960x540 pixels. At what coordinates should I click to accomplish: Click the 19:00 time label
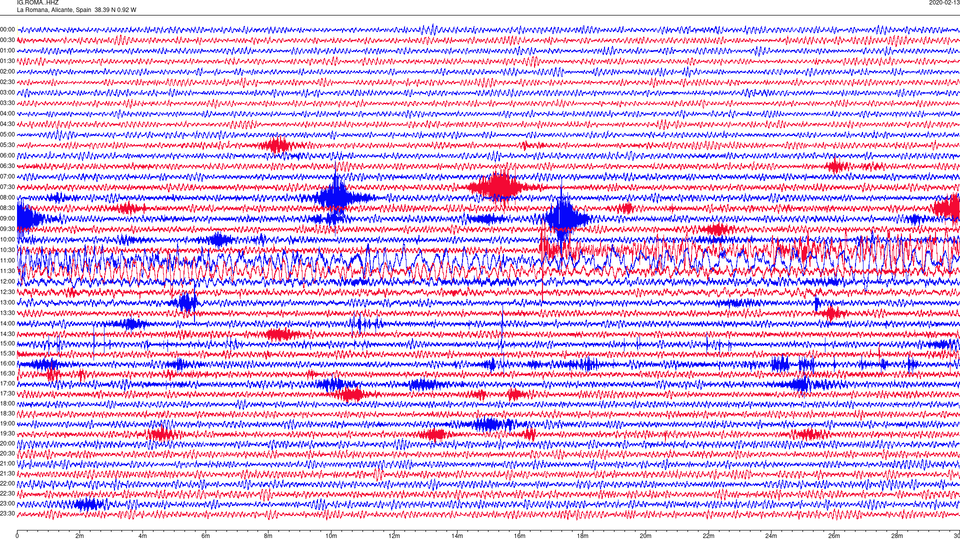tap(7, 424)
